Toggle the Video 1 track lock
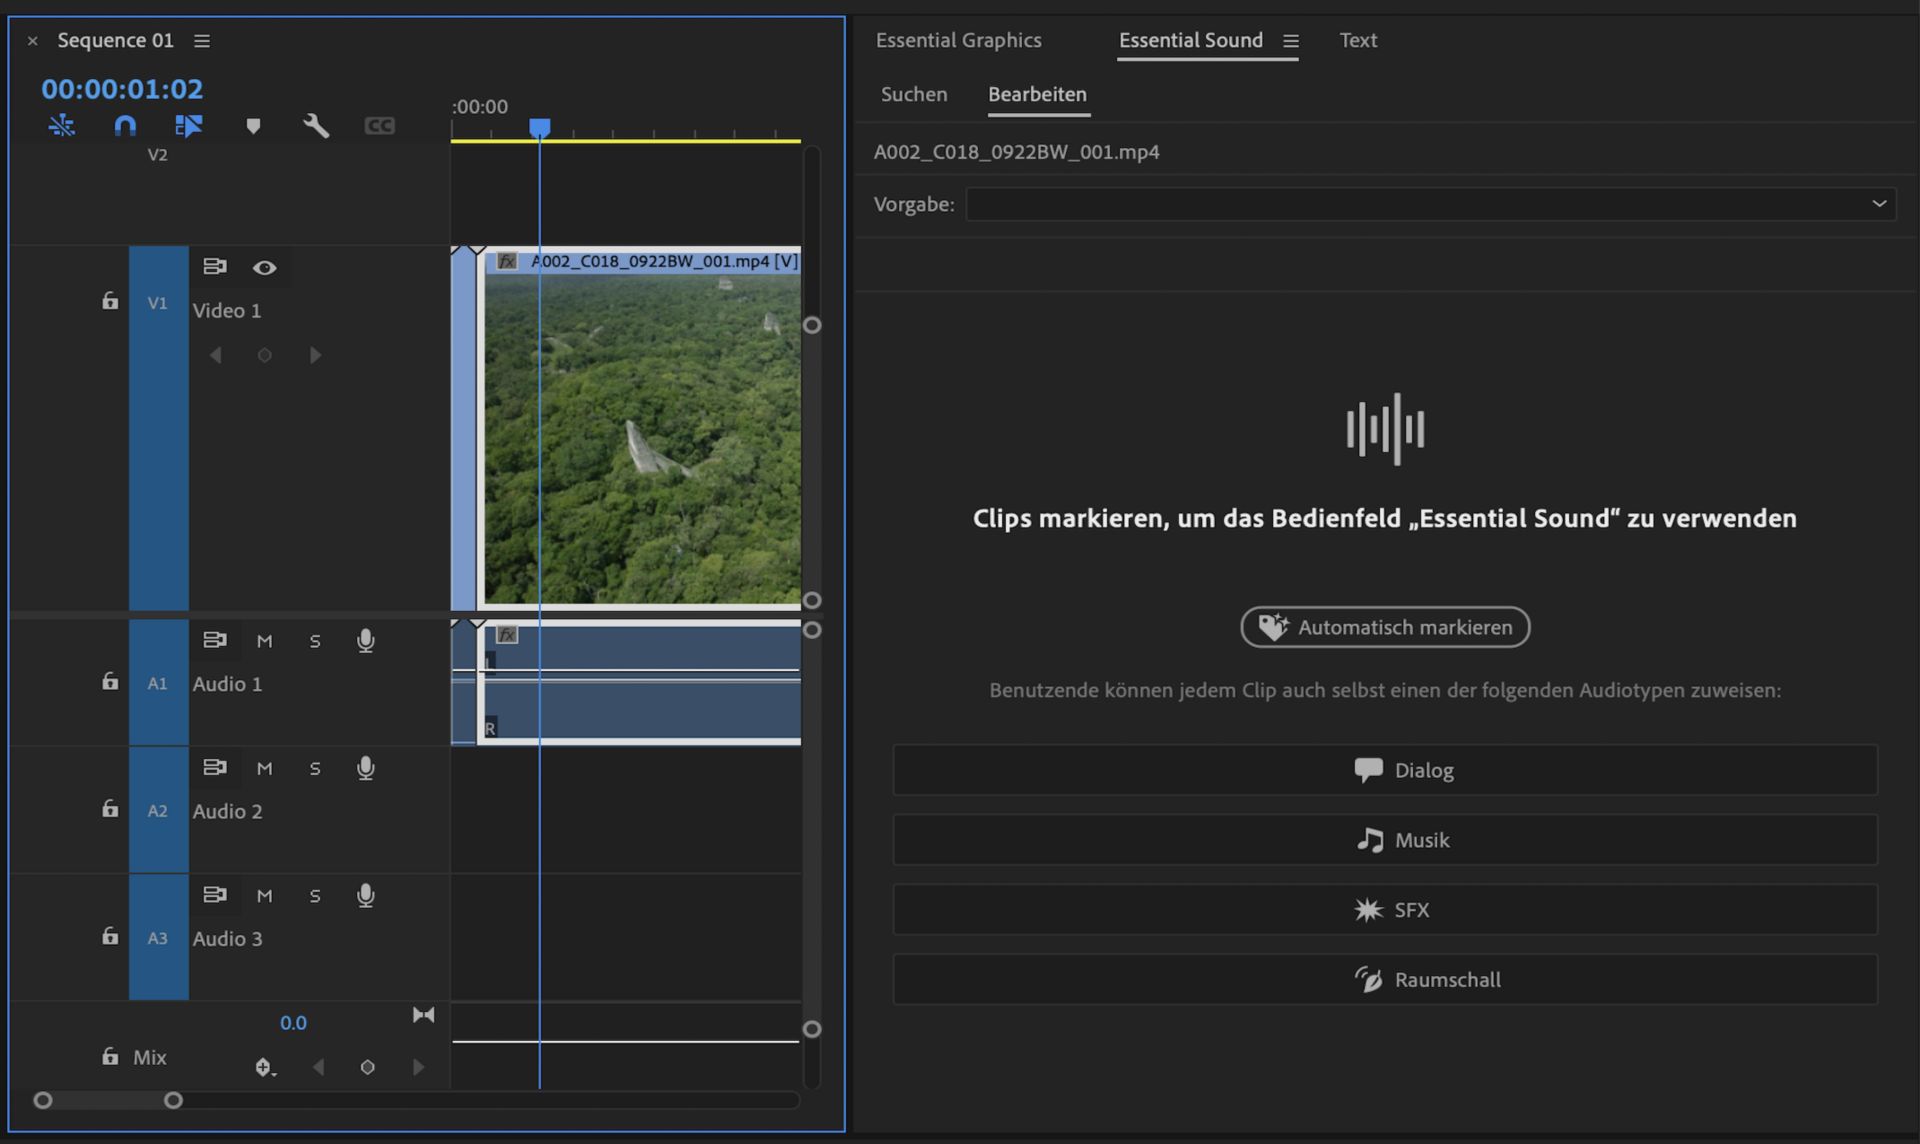Image resolution: width=1920 pixels, height=1144 pixels. 110,301
